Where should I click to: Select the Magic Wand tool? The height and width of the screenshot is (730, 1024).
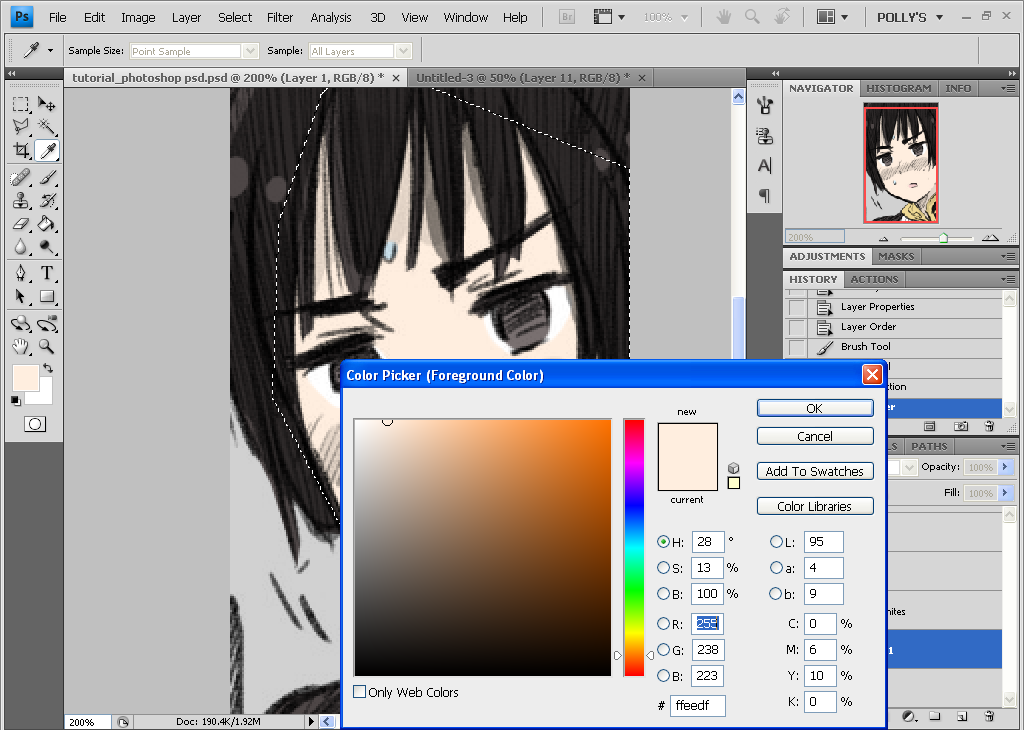click(x=46, y=126)
